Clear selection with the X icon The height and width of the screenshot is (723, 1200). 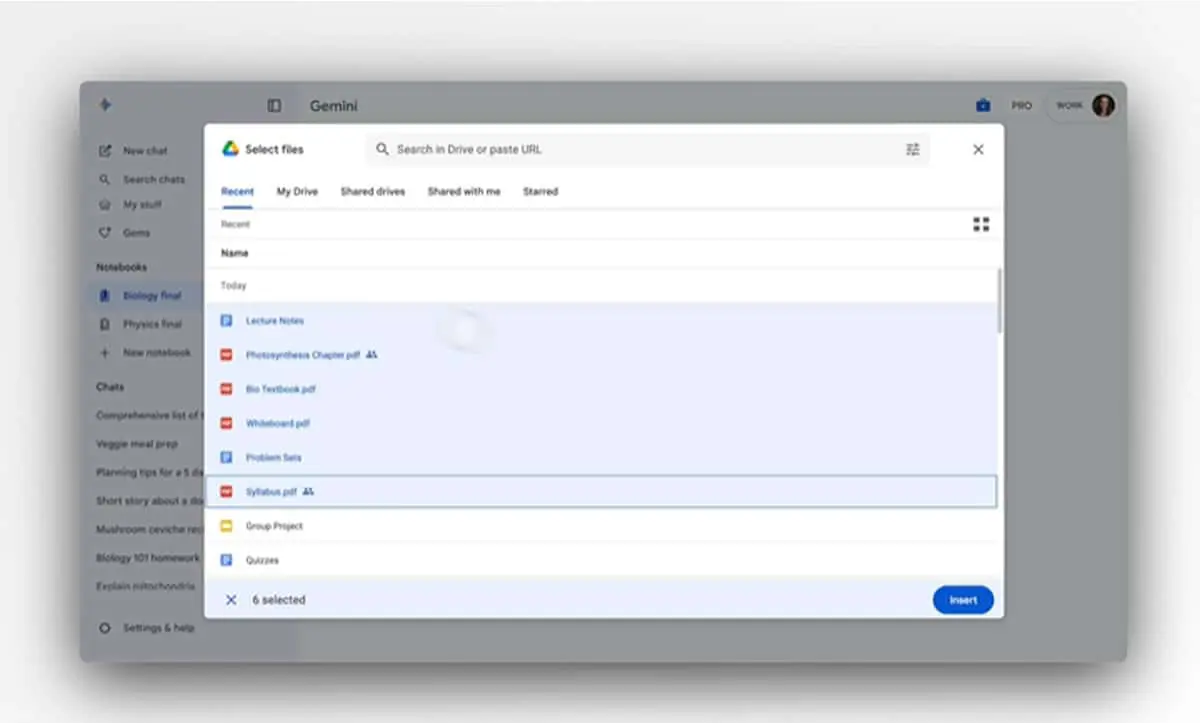tap(231, 600)
